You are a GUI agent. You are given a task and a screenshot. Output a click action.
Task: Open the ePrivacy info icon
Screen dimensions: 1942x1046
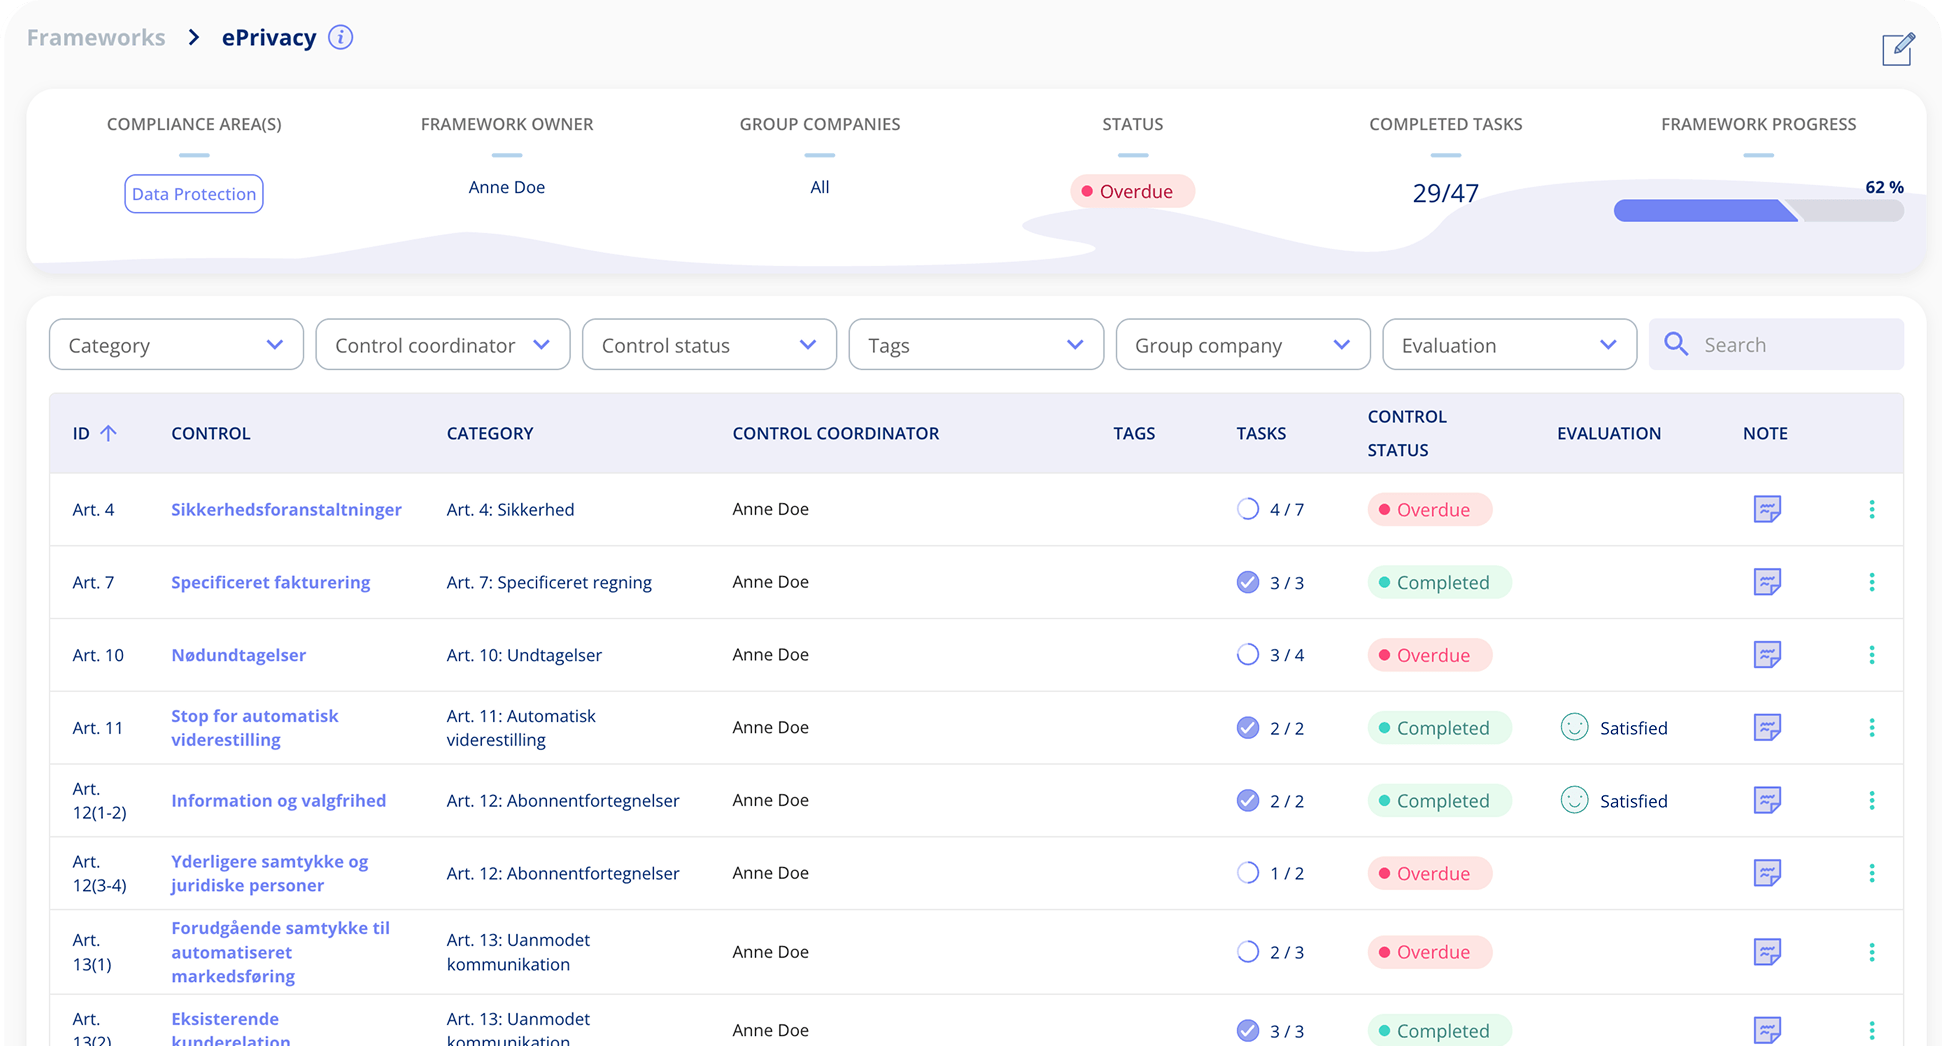(340, 38)
